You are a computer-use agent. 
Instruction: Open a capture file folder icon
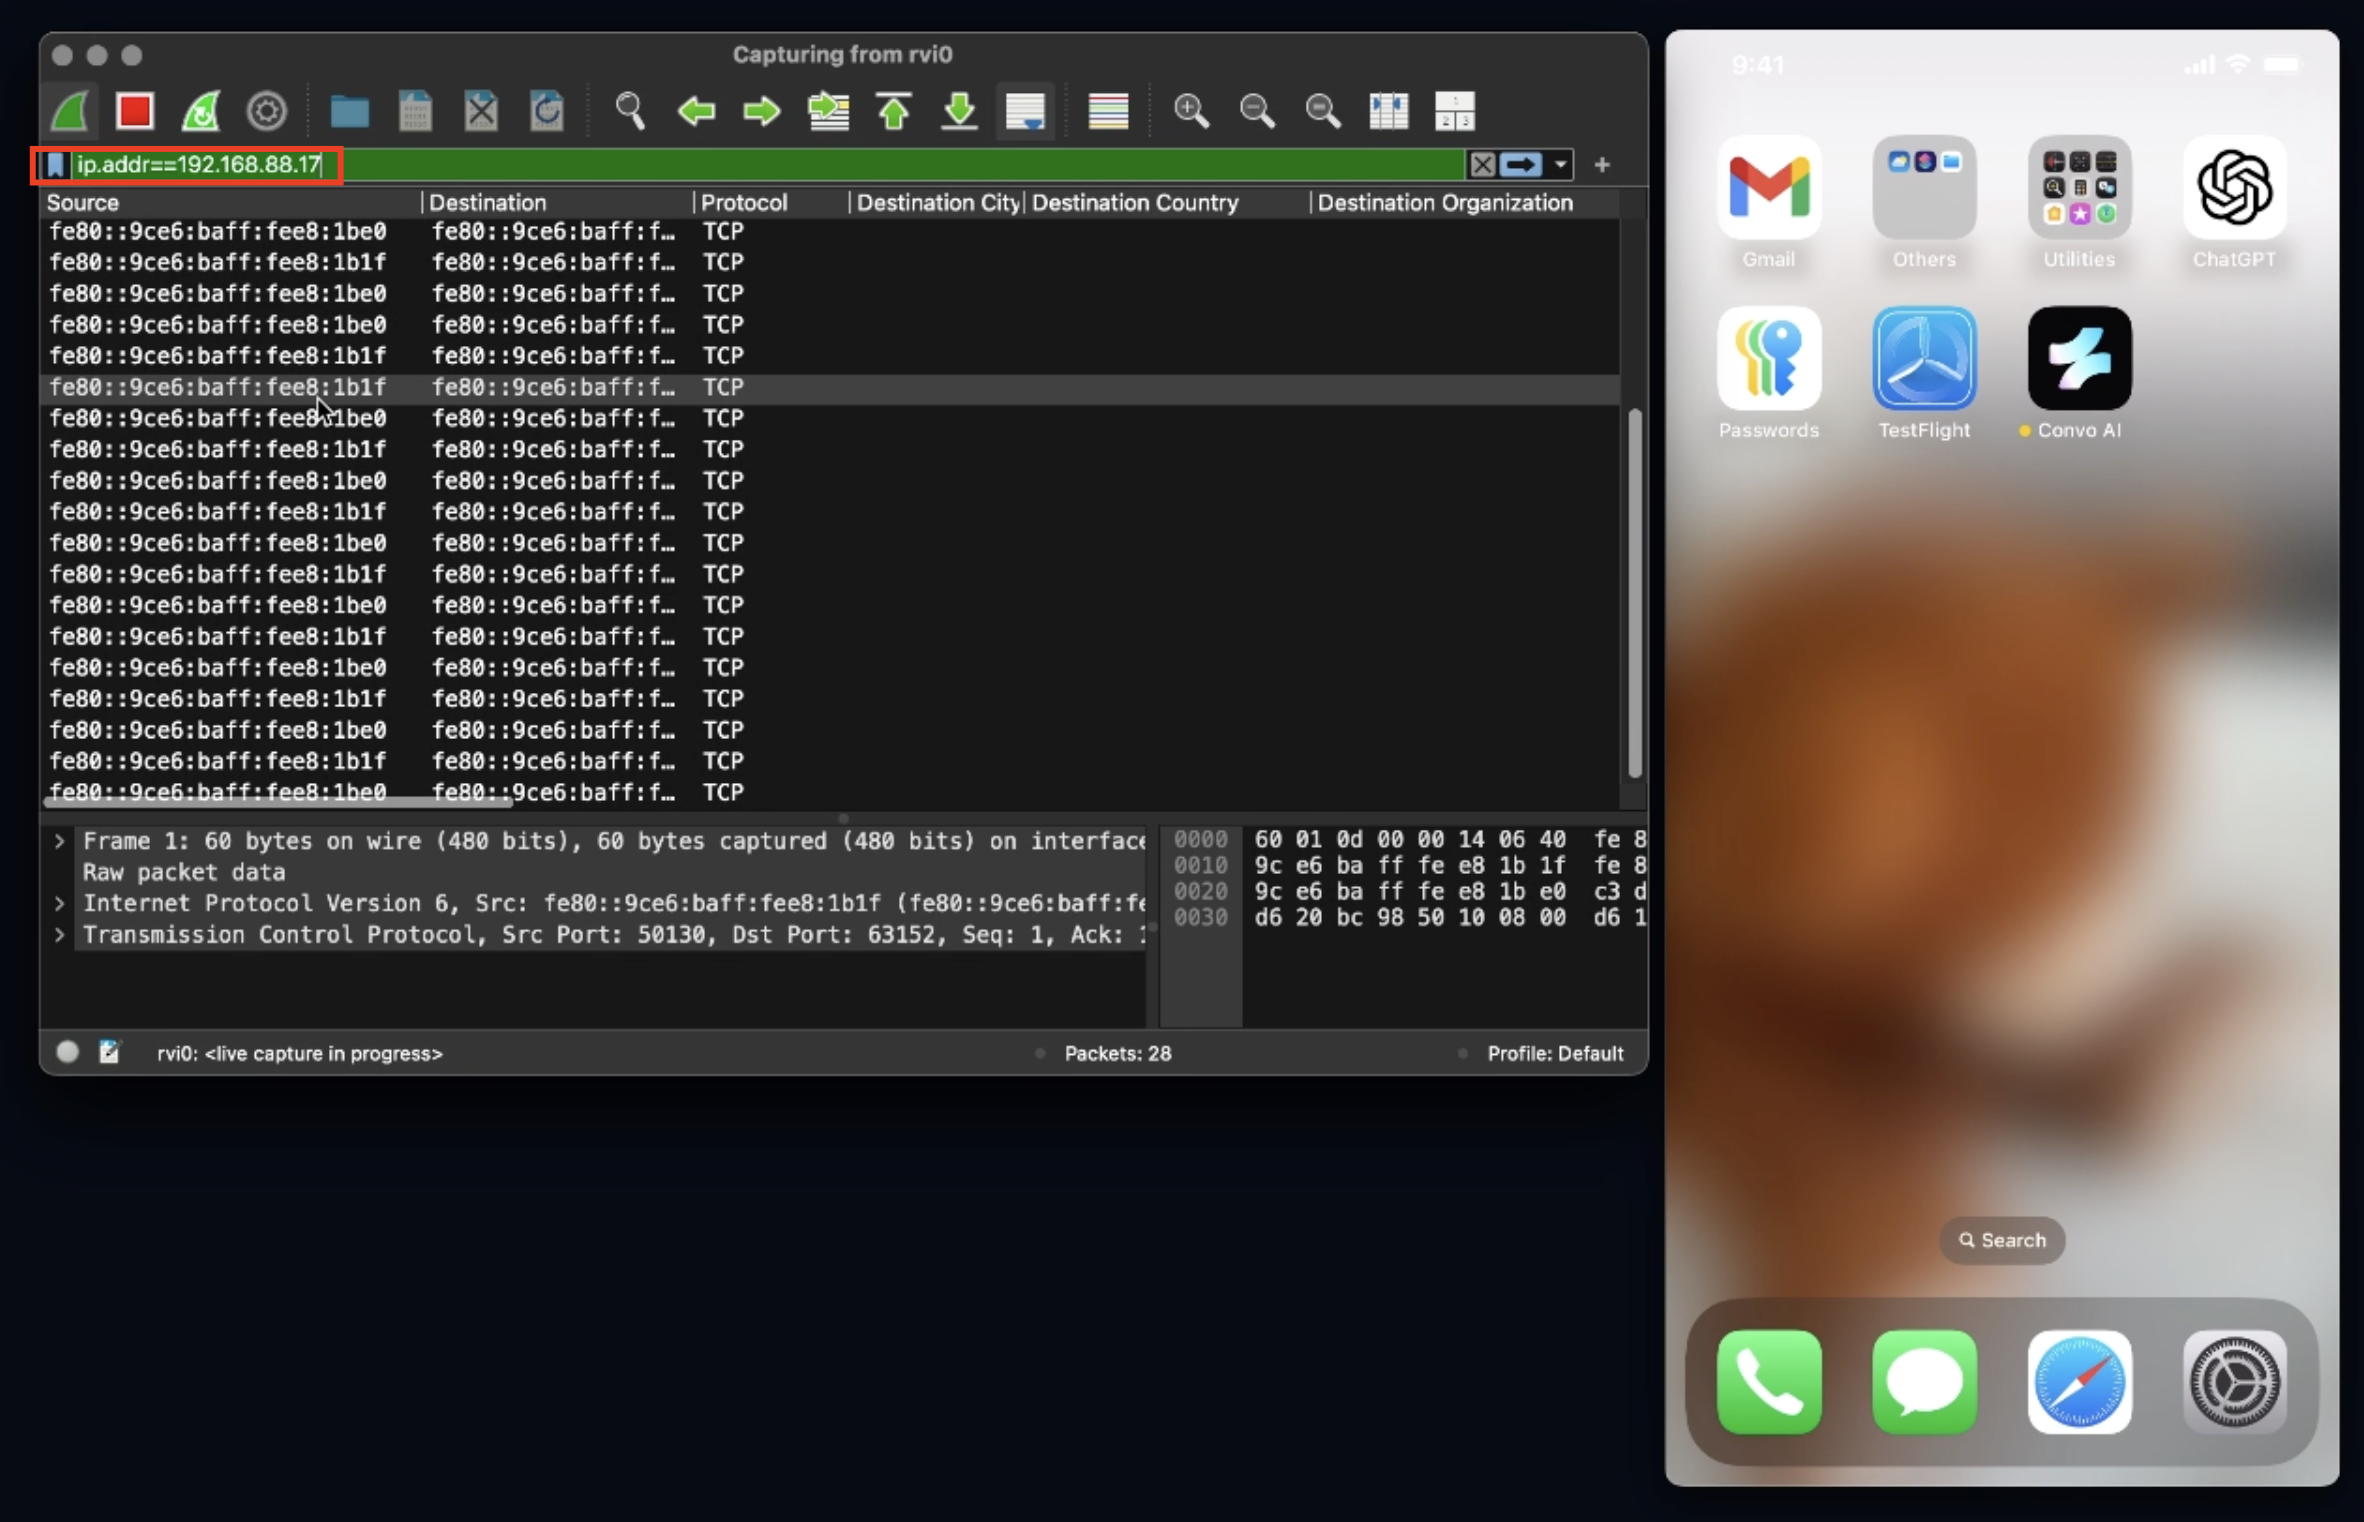click(x=349, y=111)
